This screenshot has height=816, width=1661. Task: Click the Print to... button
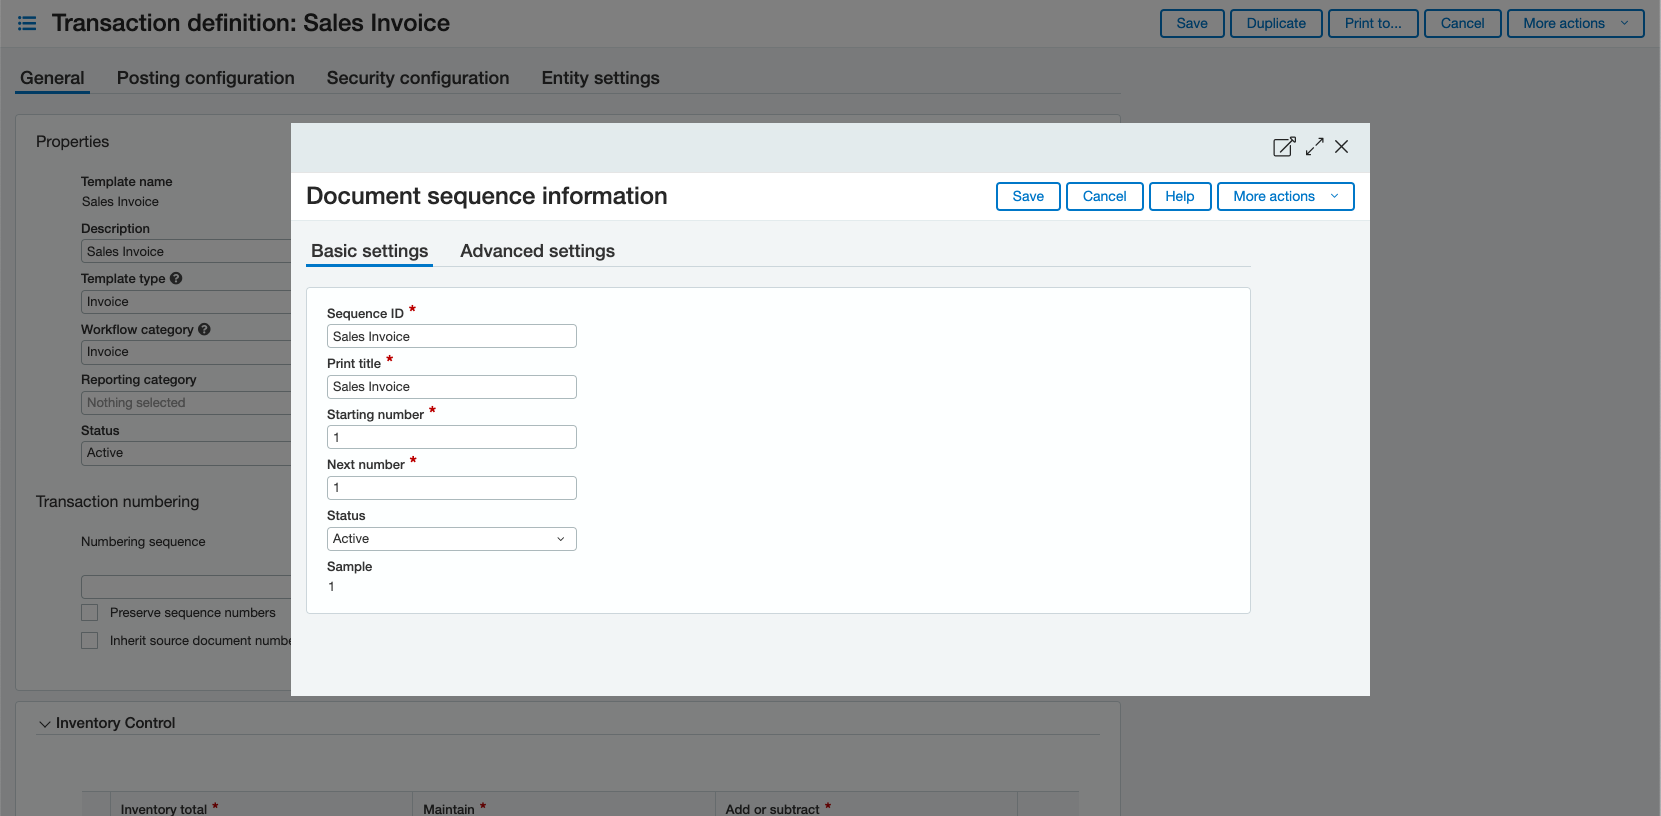click(x=1373, y=23)
